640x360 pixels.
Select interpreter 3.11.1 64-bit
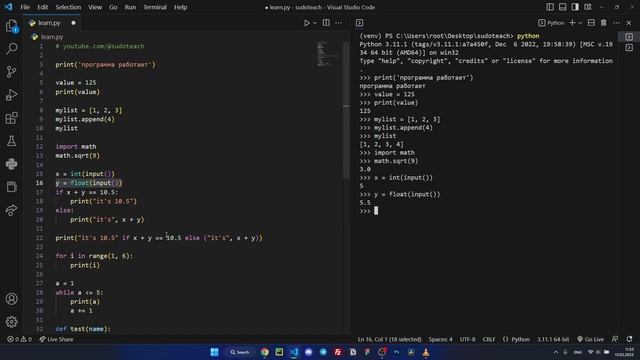click(x=553, y=339)
